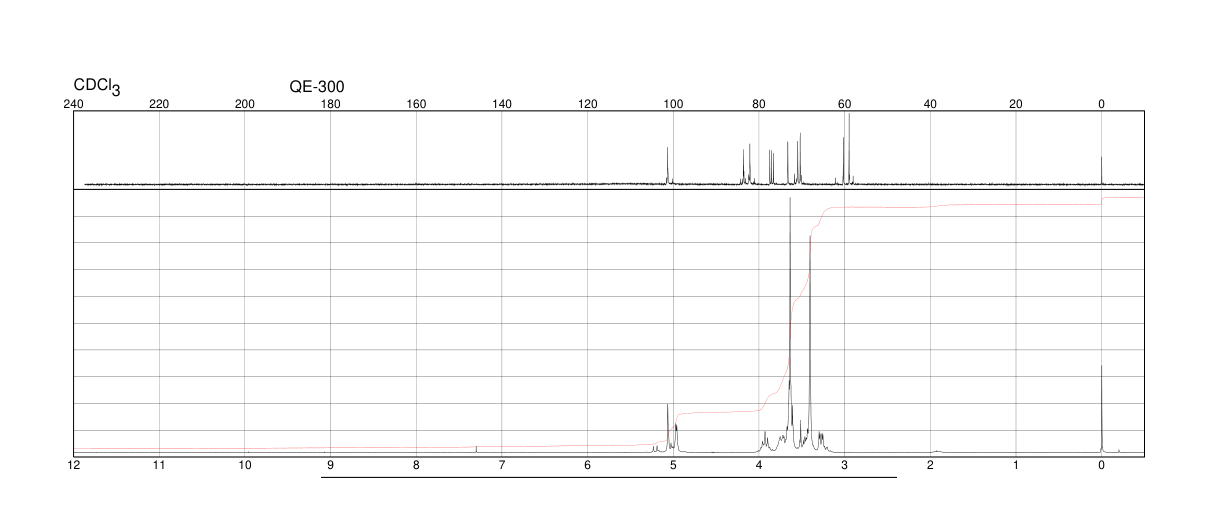
Task: Select the 200 tick label on carbon axis
Action: point(245,104)
